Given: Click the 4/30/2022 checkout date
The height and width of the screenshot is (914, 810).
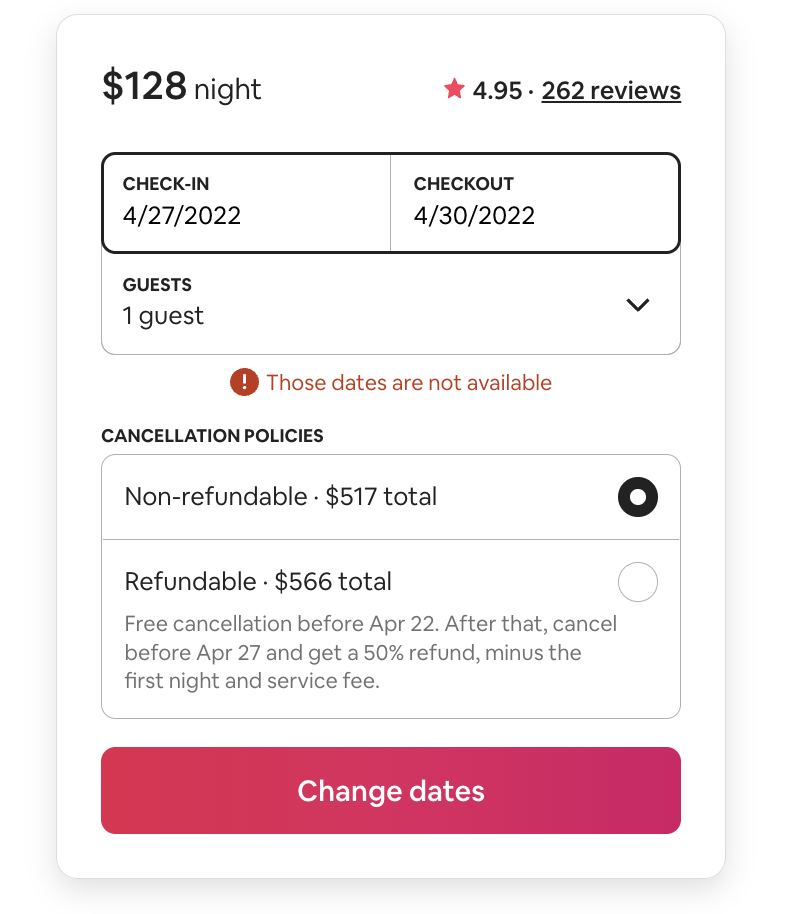Looking at the screenshot, I should click(x=474, y=215).
